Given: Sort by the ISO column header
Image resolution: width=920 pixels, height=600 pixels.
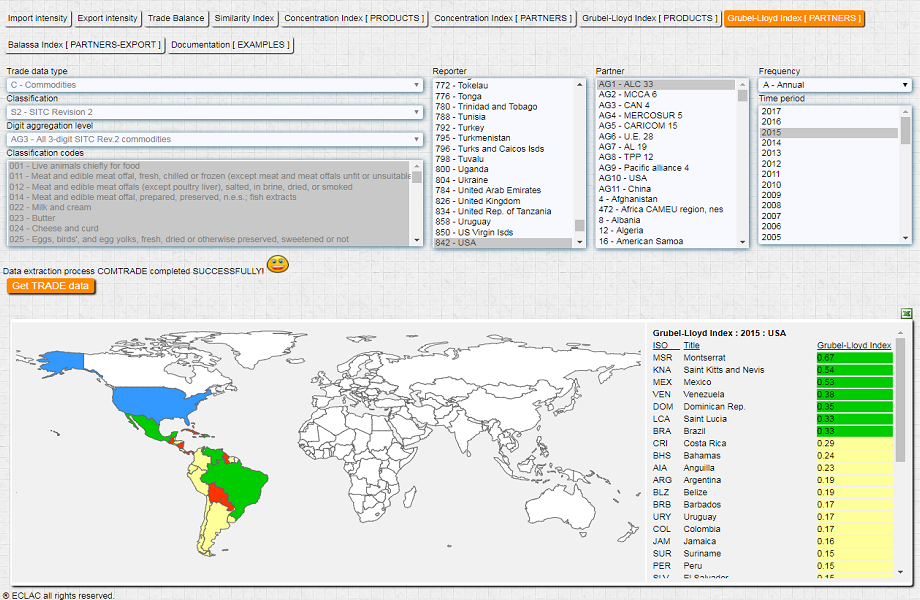Looking at the screenshot, I should tap(660, 345).
